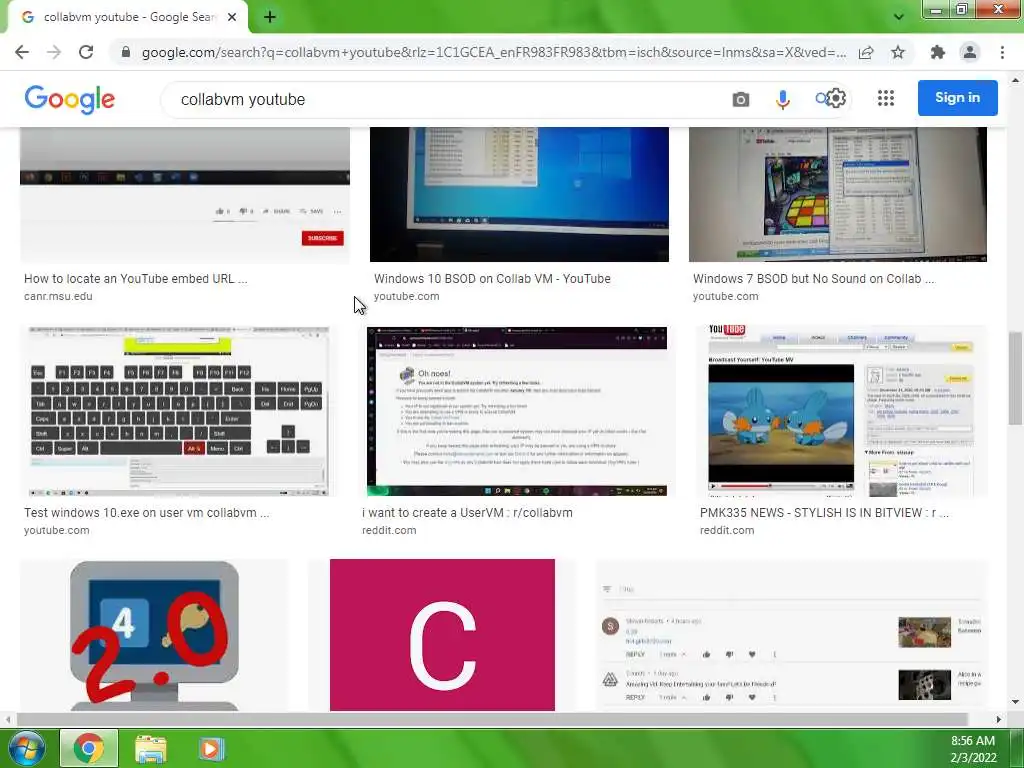Open Windows 7 BSOD thumbnail

(838, 195)
